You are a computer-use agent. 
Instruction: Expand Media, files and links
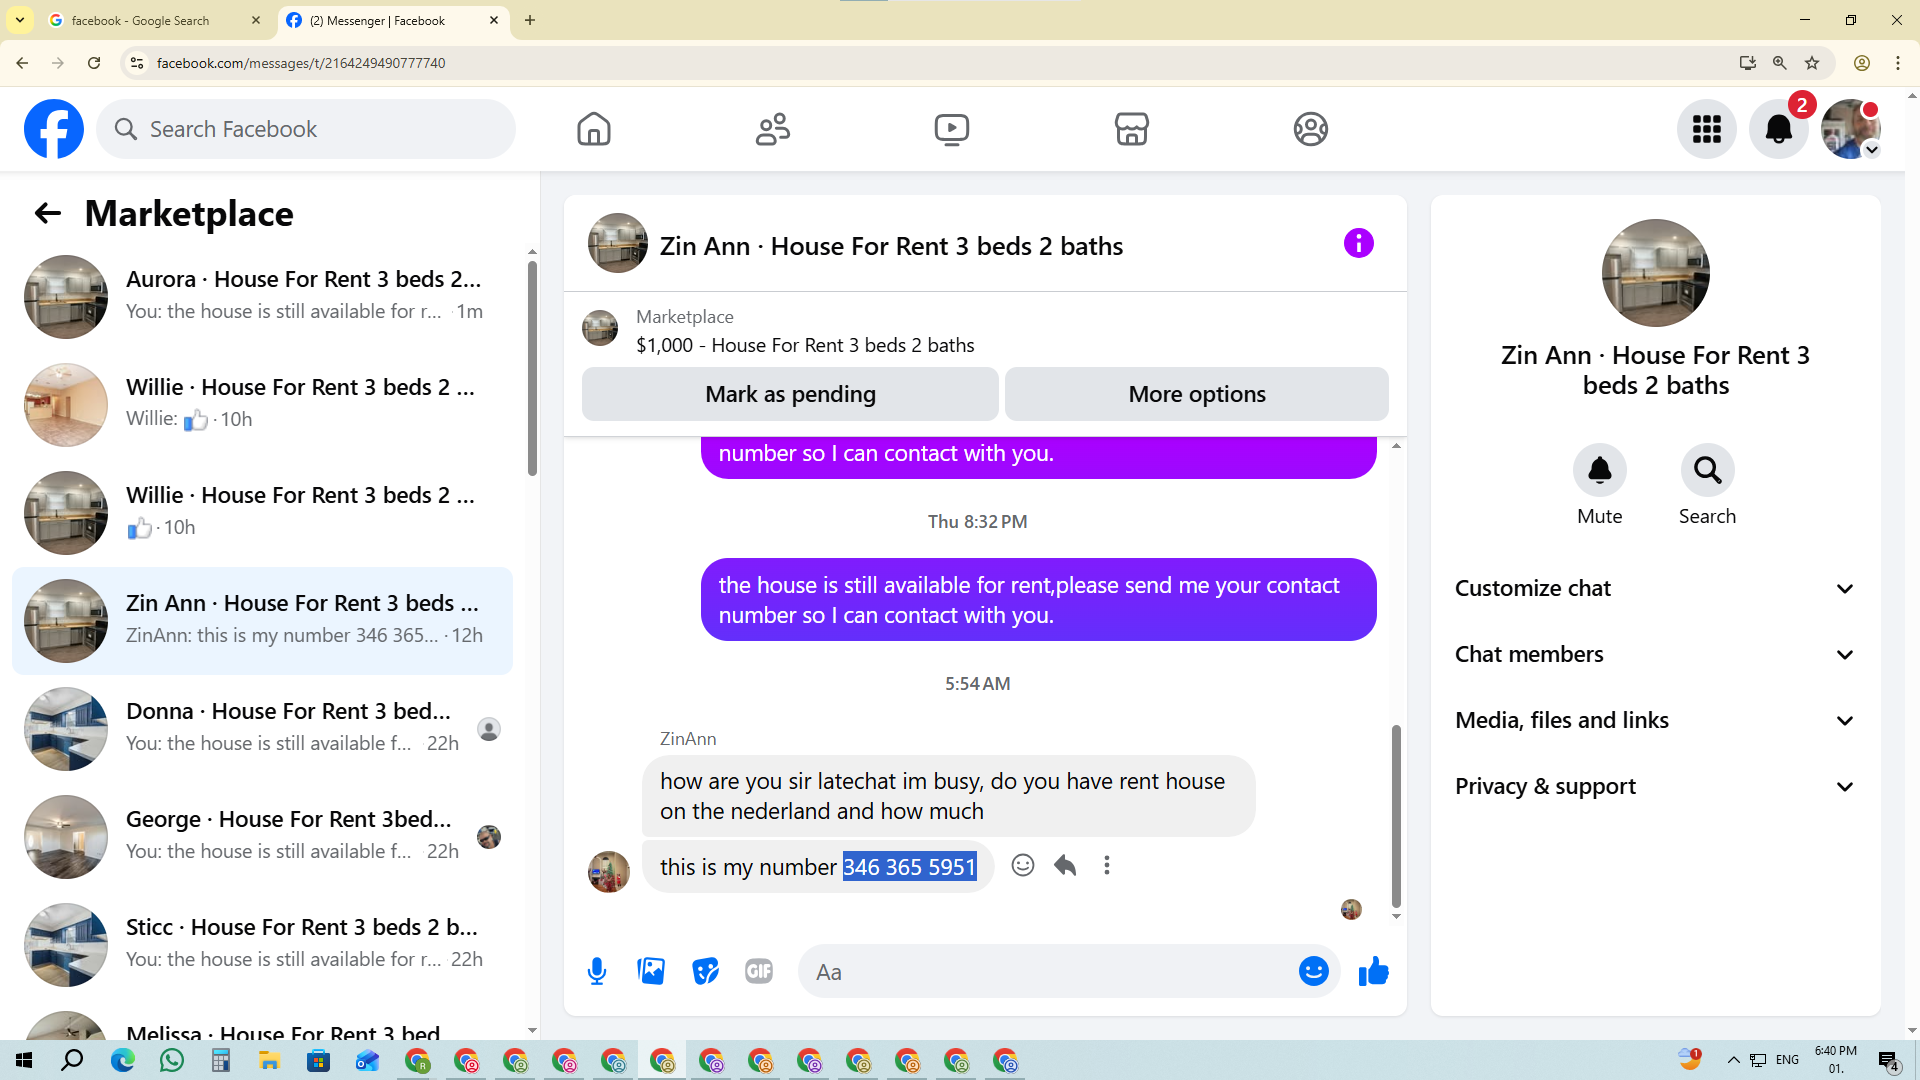pyautogui.click(x=1655, y=720)
